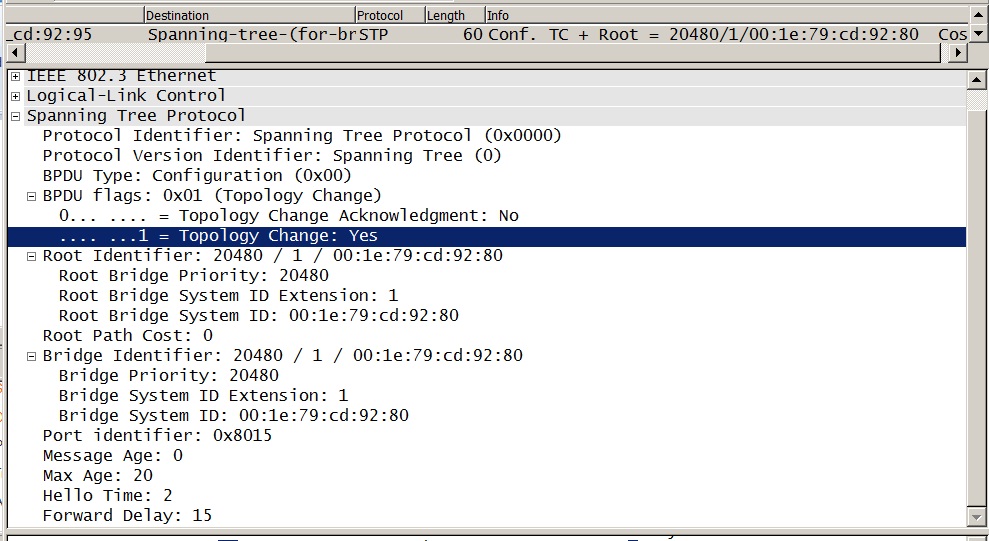Collapse the Spanning Tree Protocol node
Image resolution: width=989 pixels, height=541 pixels.
pos(15,117)
